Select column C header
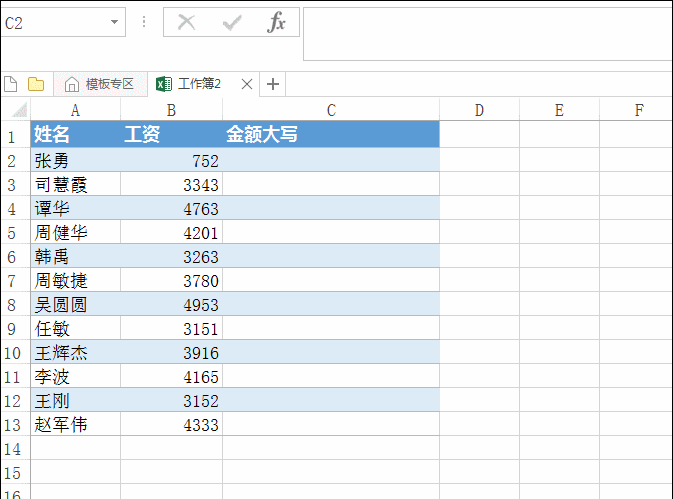 [x=331, y=110]
